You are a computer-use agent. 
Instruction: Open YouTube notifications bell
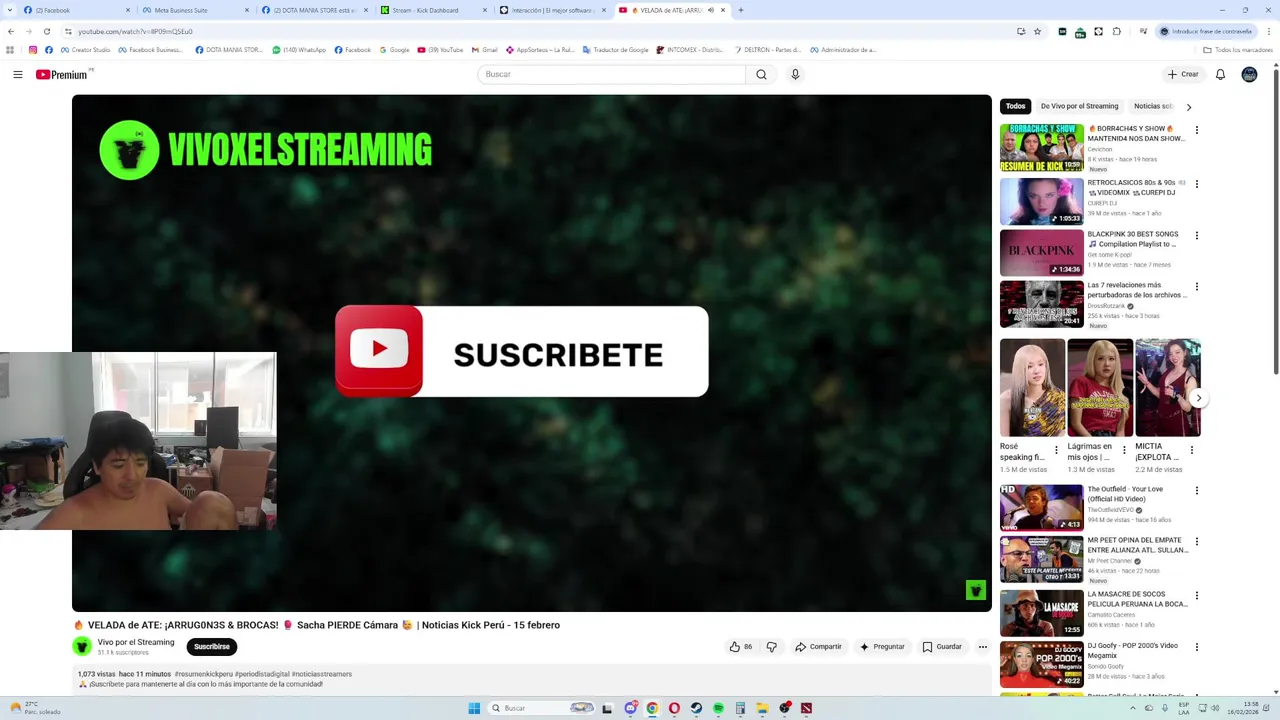point(1220,74)
